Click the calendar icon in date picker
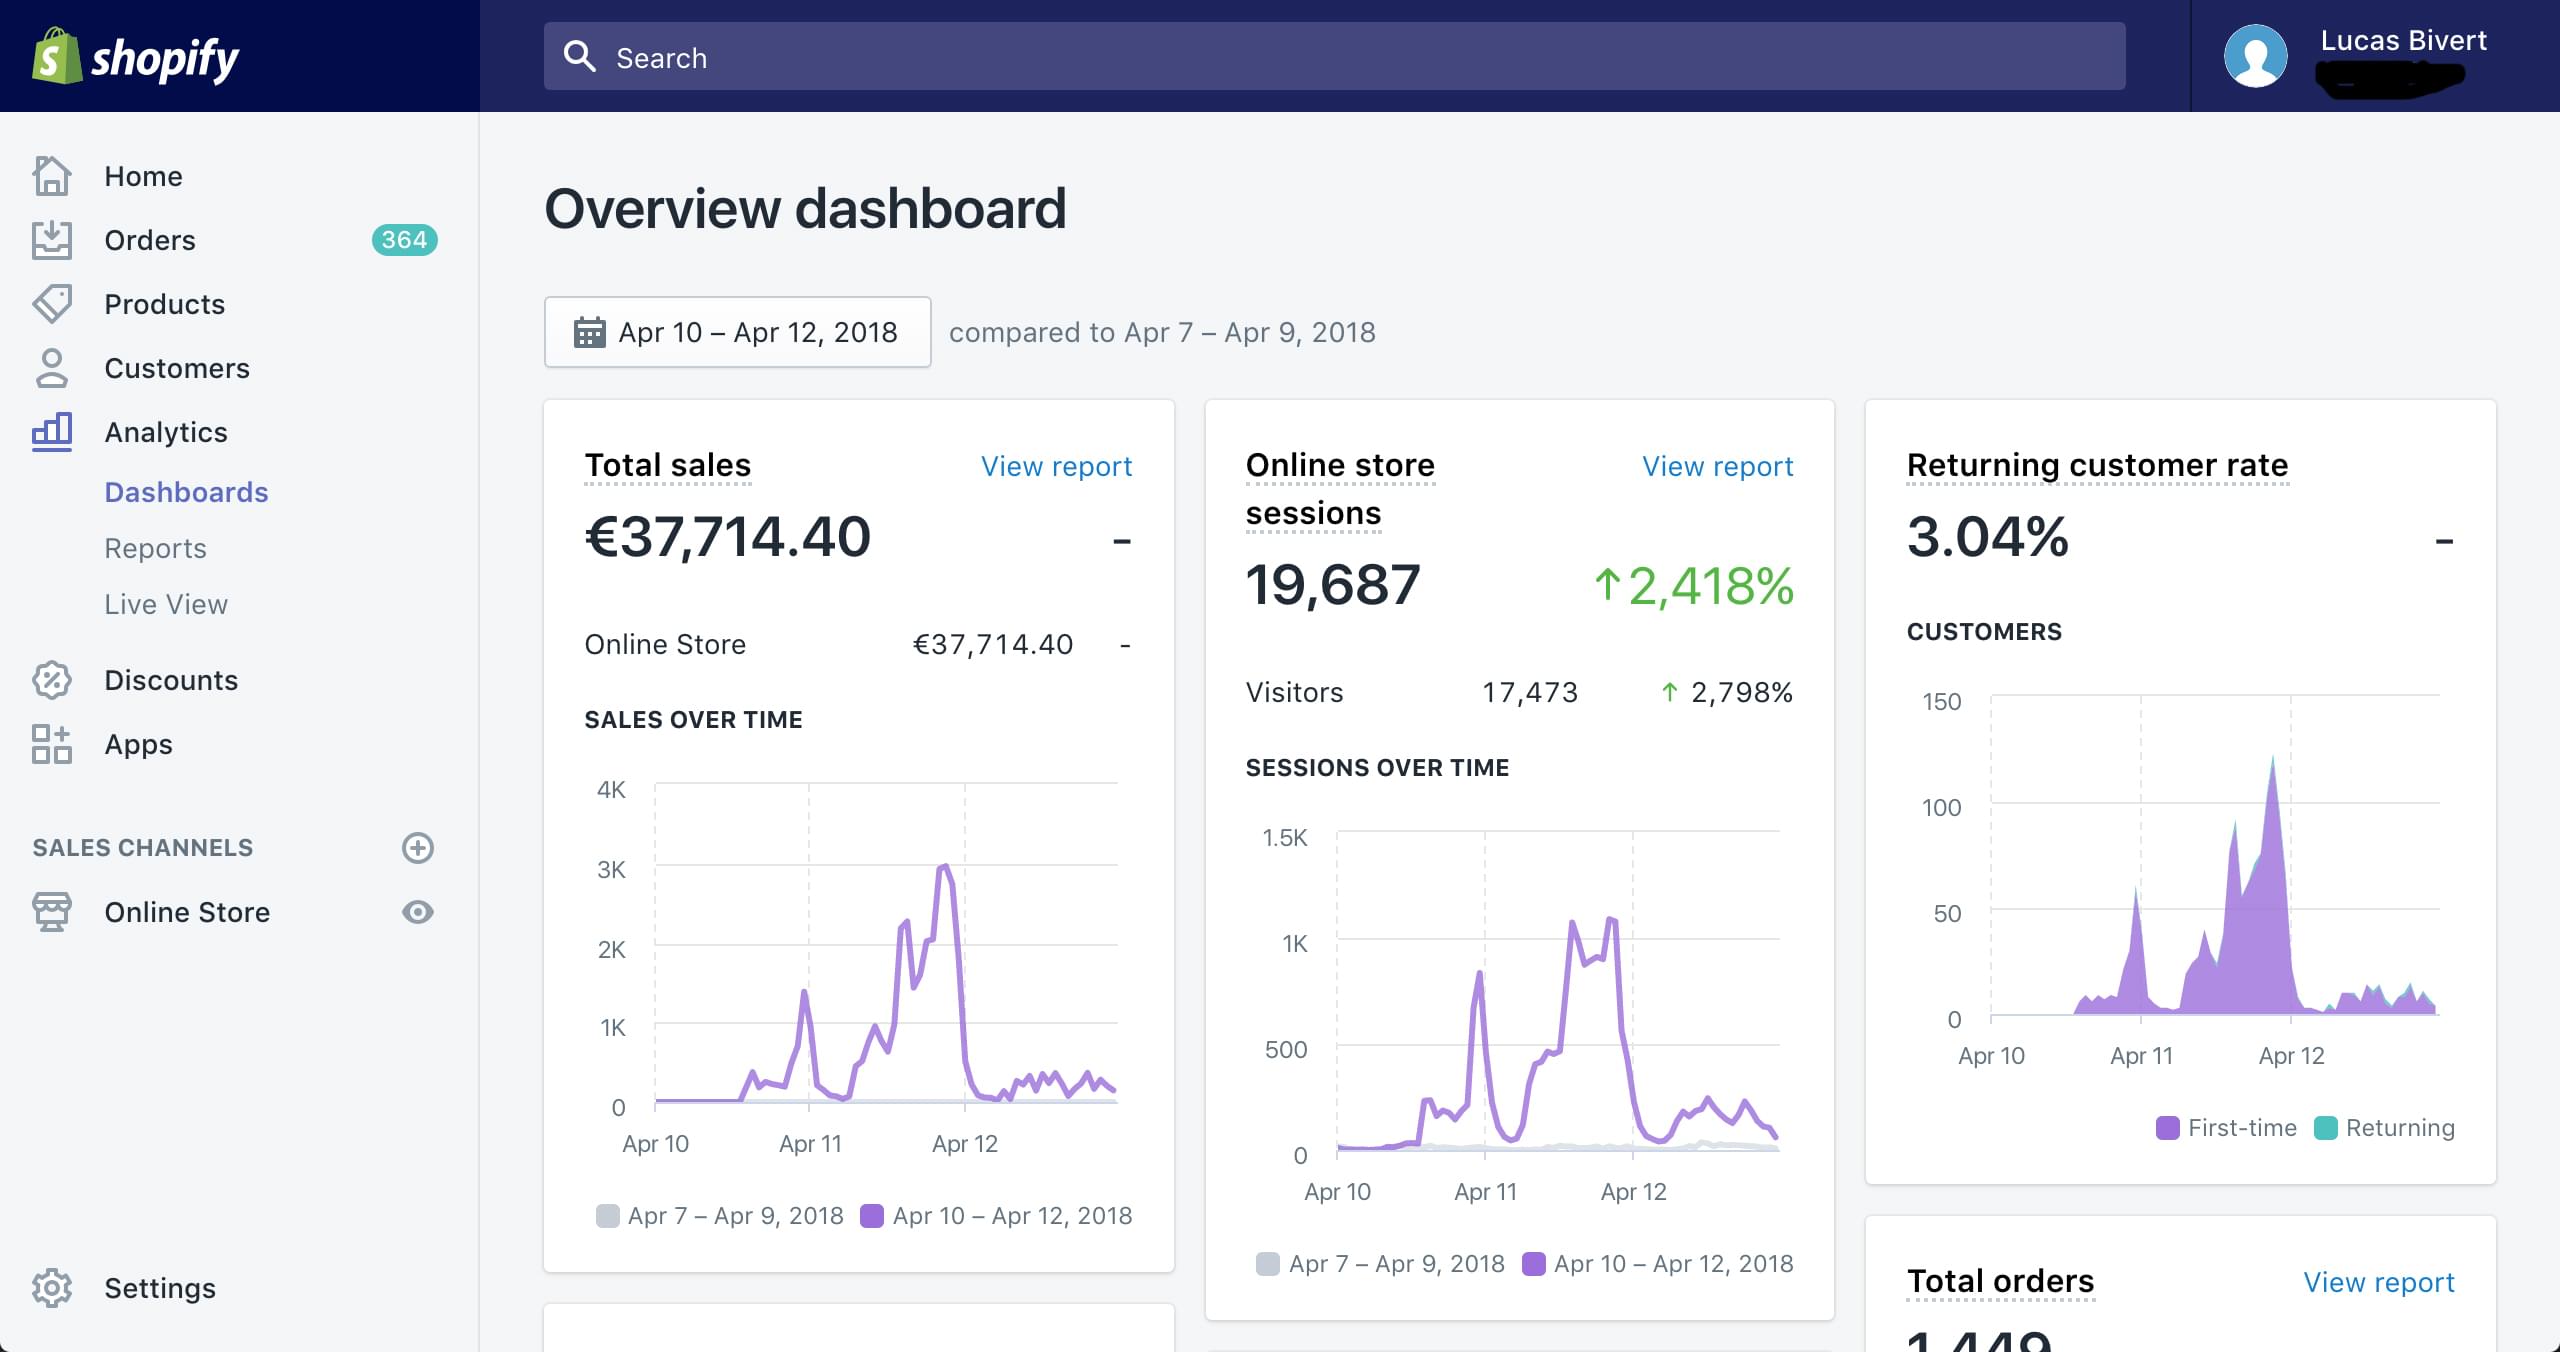The width and height of the screenshot is (2560, 1352). pos(589,332)
